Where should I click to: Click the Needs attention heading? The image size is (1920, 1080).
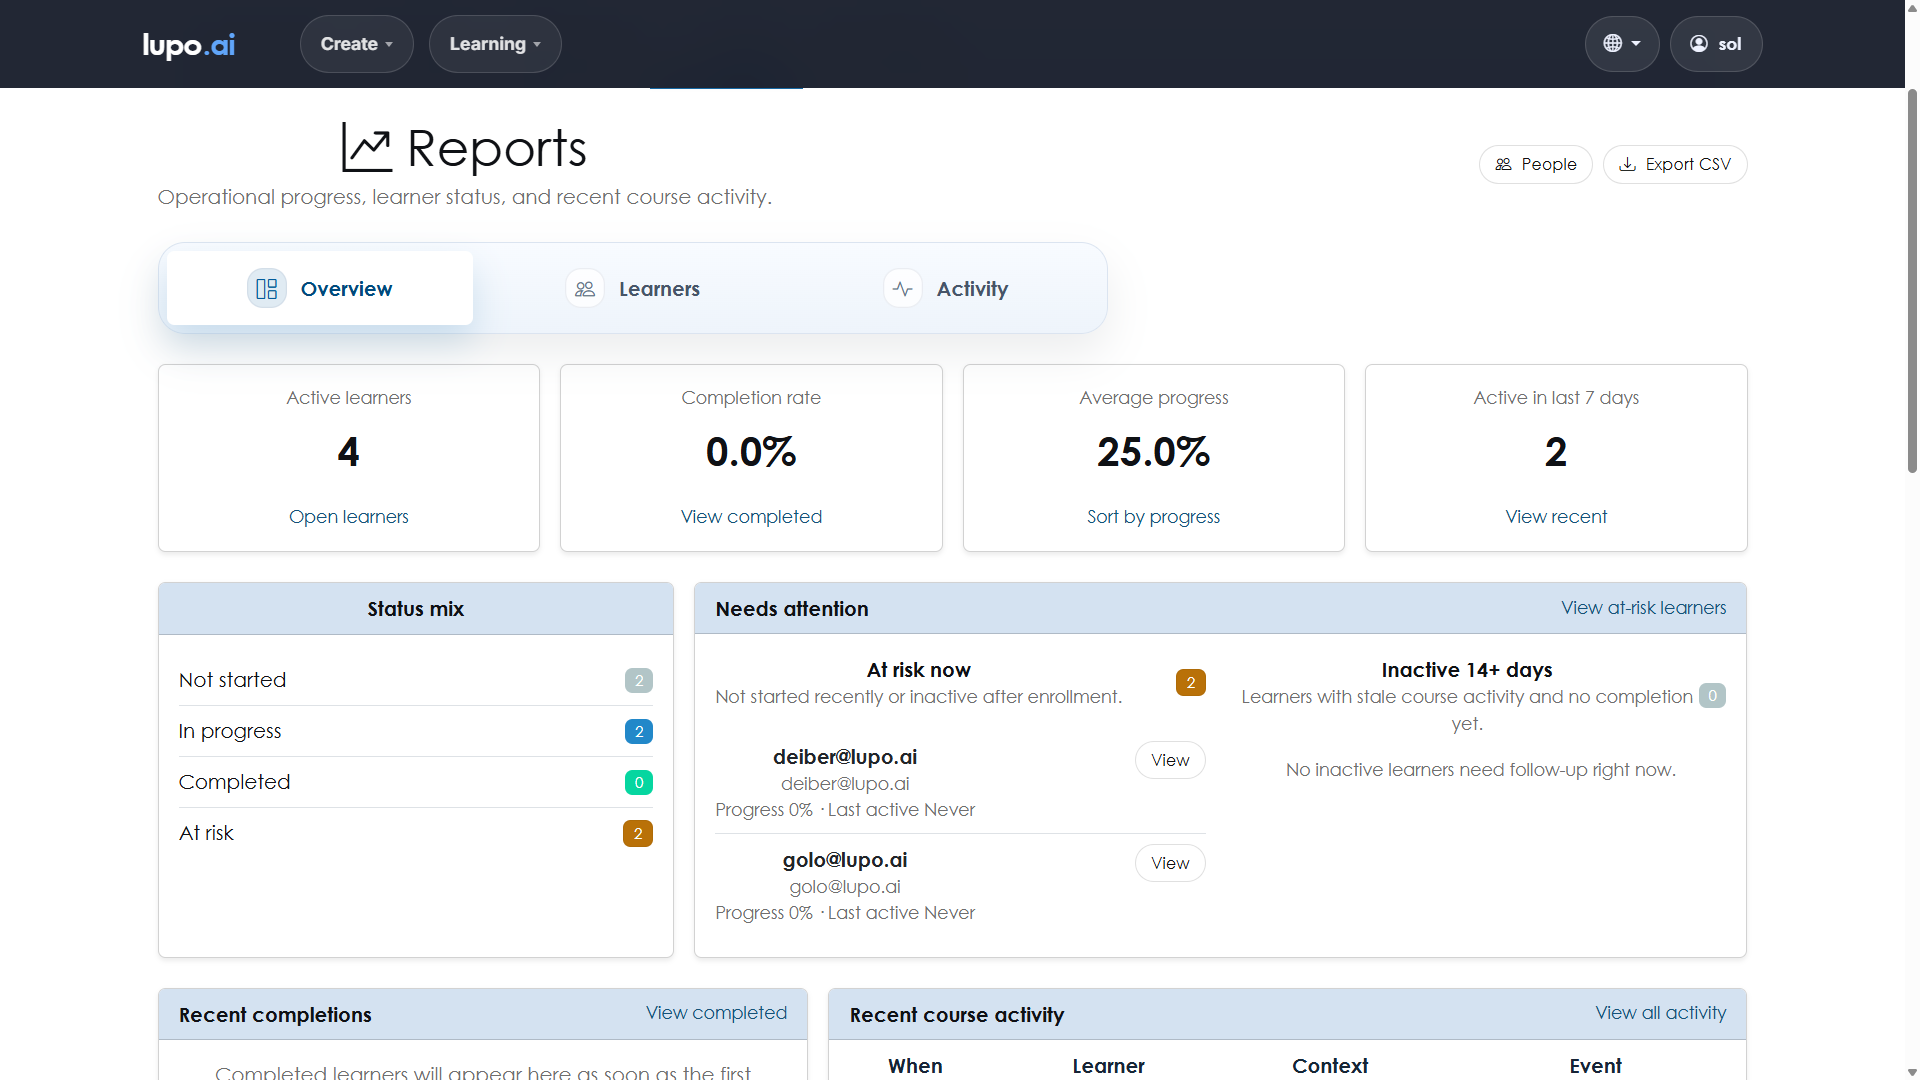point(792,609)
